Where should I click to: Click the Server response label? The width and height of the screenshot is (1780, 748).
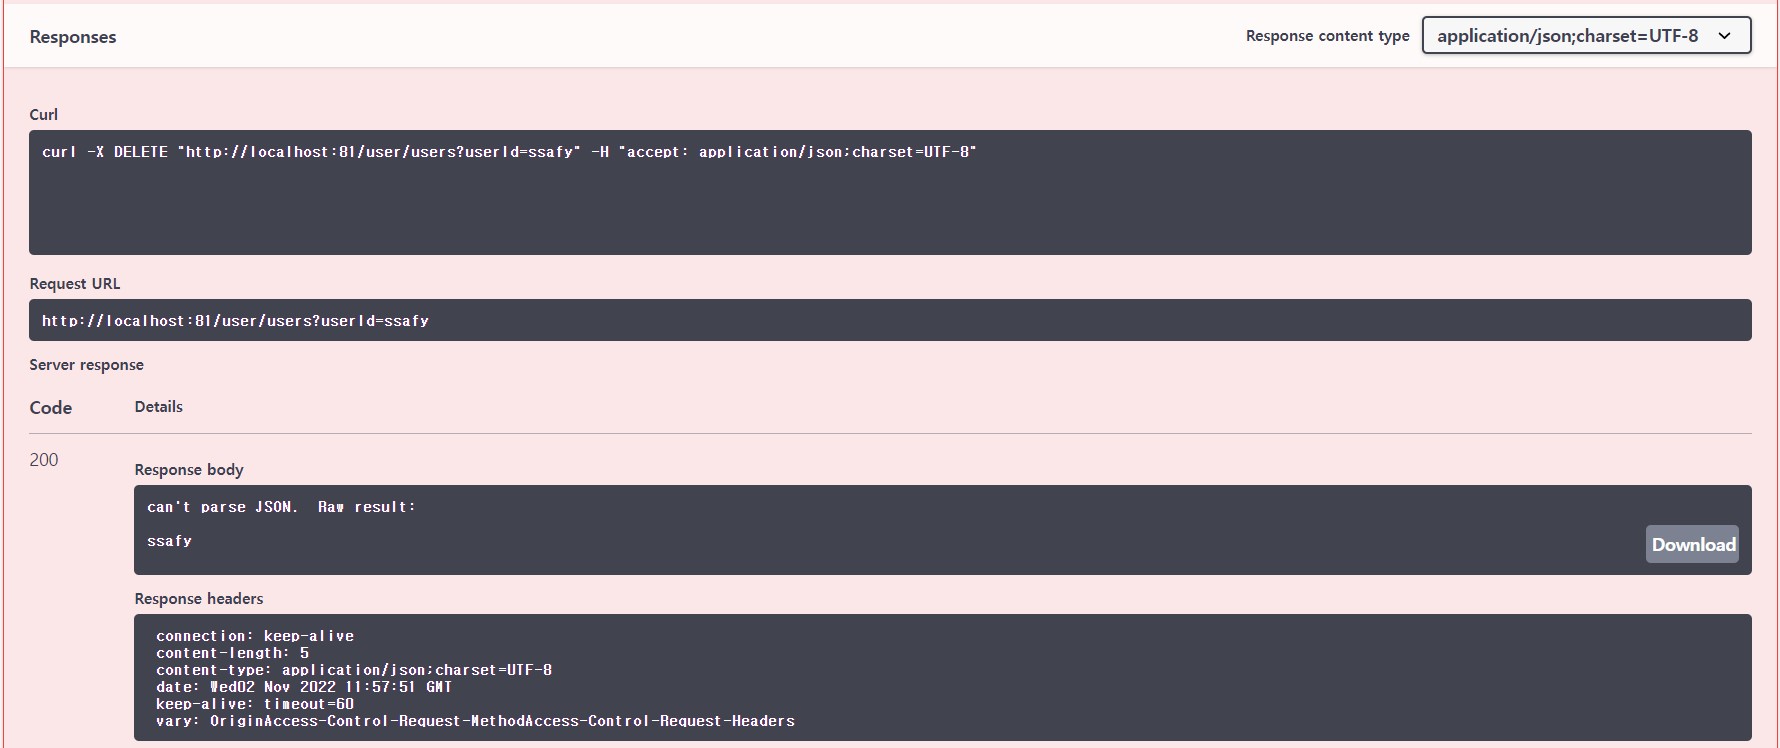tap(87, 364)
